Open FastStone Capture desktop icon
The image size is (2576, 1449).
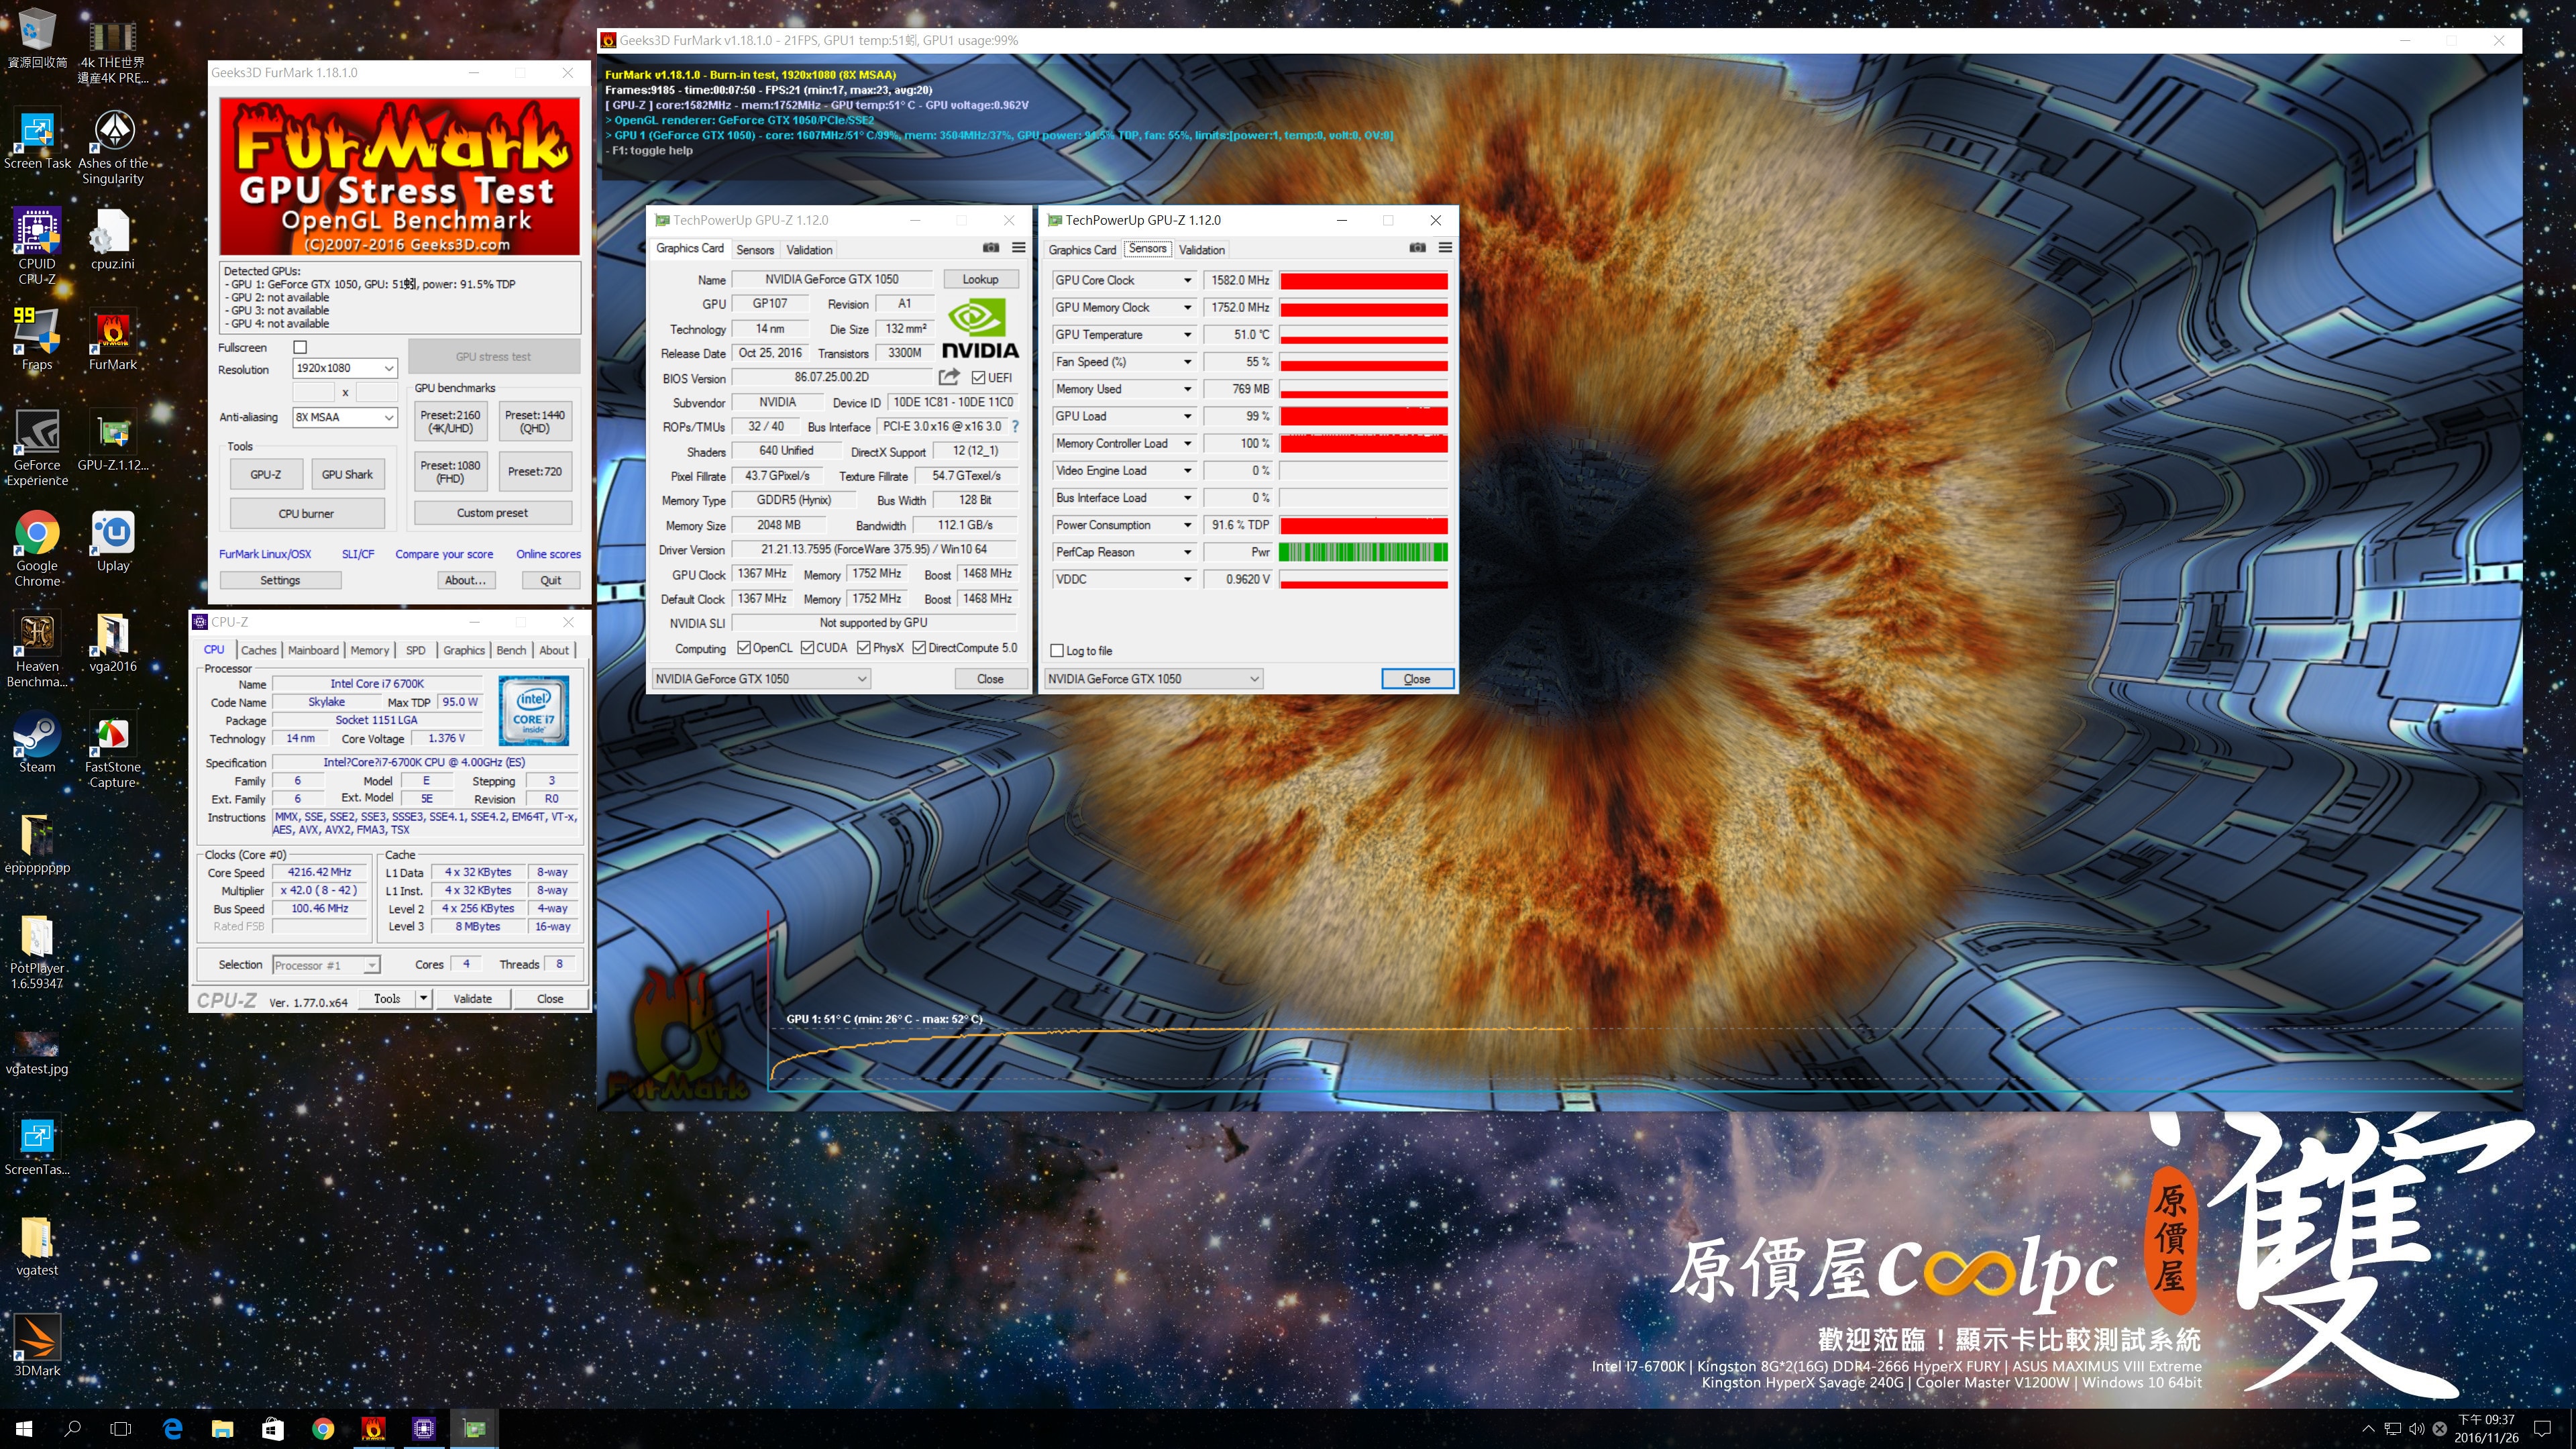(112, 749)
